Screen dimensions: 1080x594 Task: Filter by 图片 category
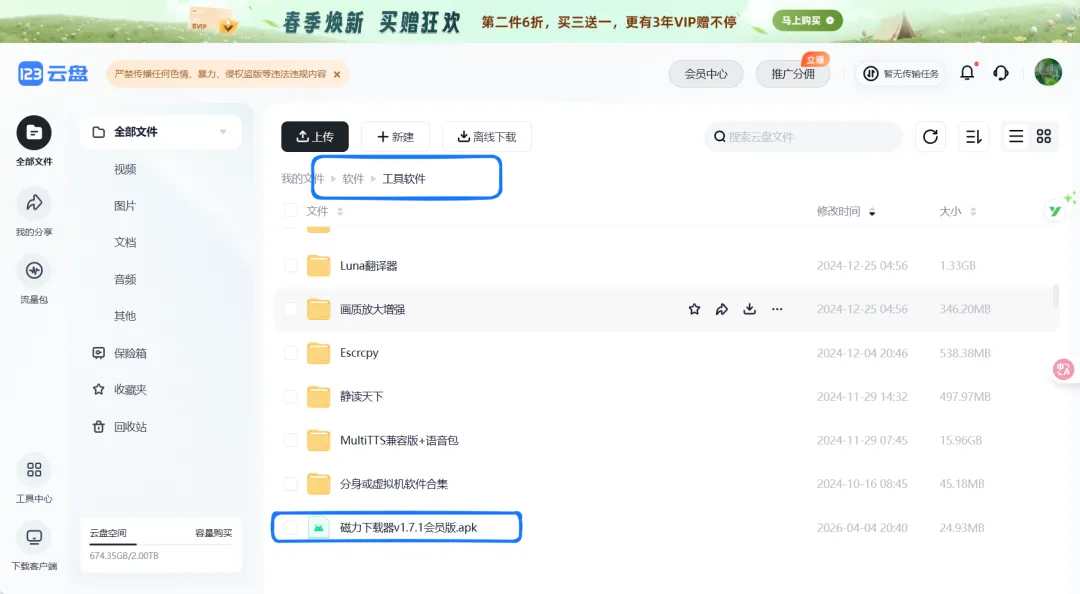pyautogui.click(x=125, y=205)
